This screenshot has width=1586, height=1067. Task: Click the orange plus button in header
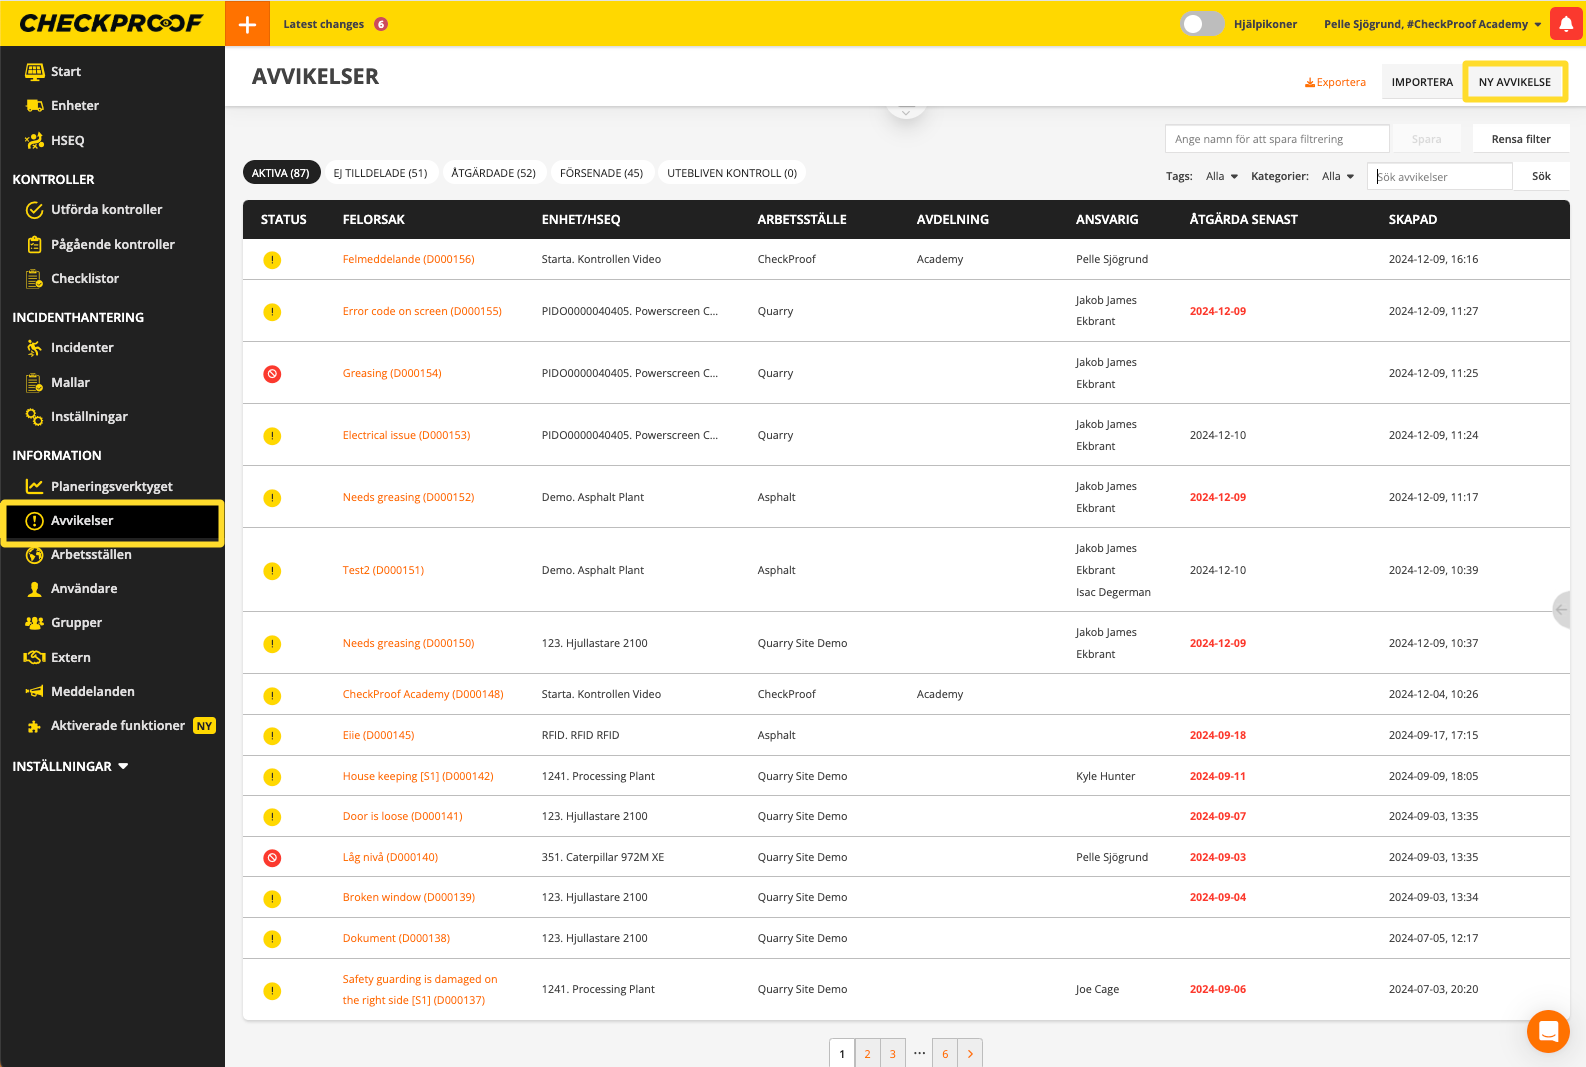pyautogui.click(x=247, y=24)
